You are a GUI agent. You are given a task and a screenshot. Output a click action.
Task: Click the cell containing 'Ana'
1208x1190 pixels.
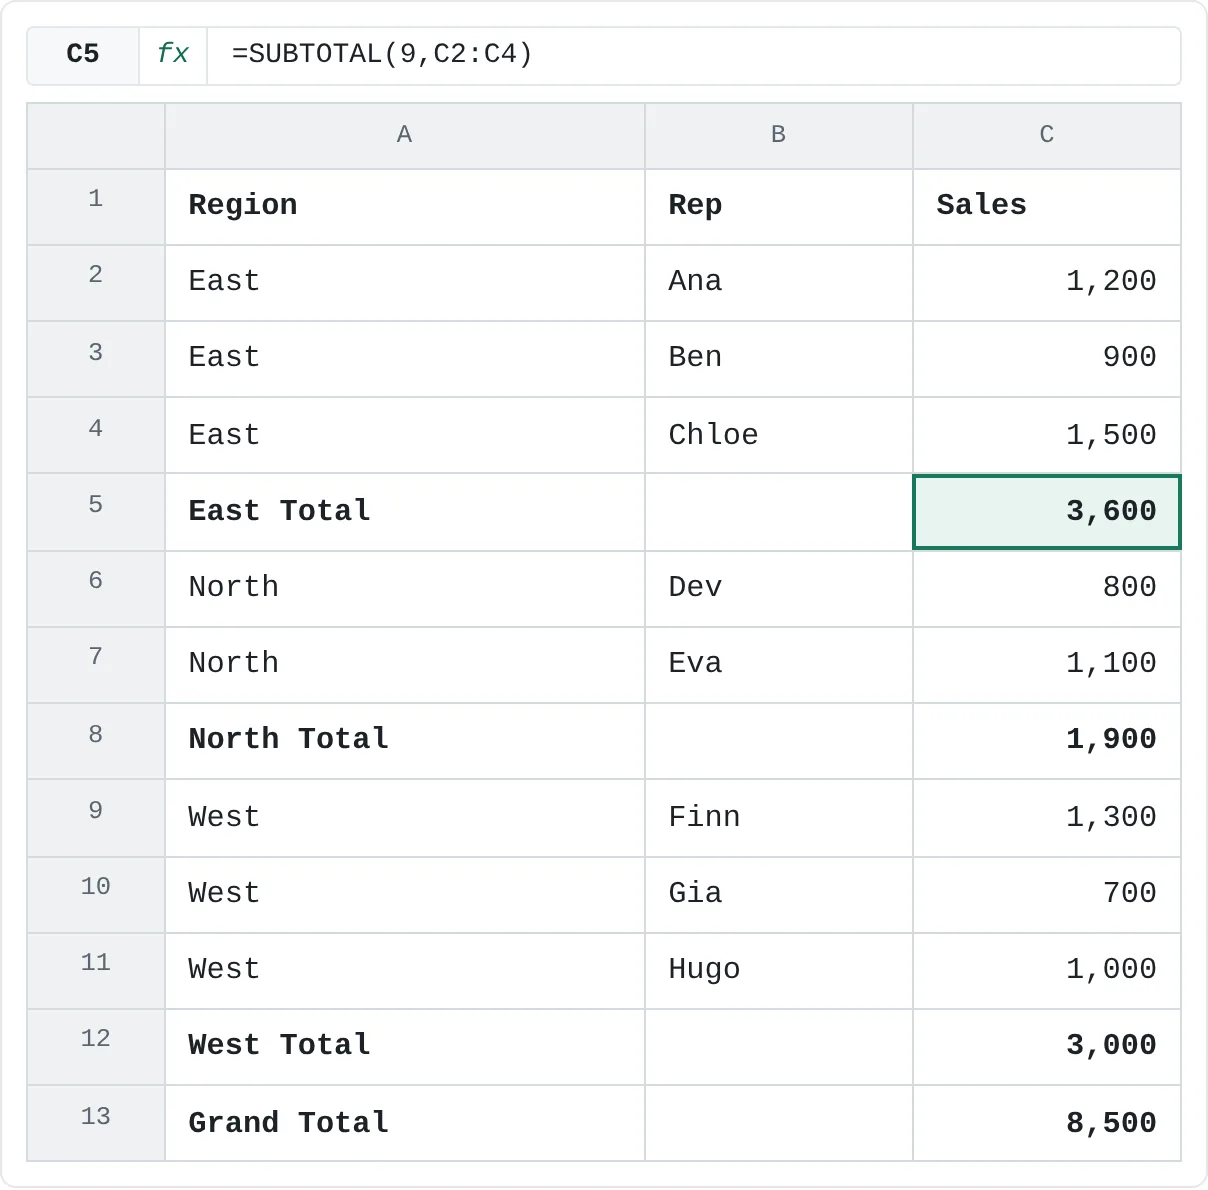(x=779, y=283)
